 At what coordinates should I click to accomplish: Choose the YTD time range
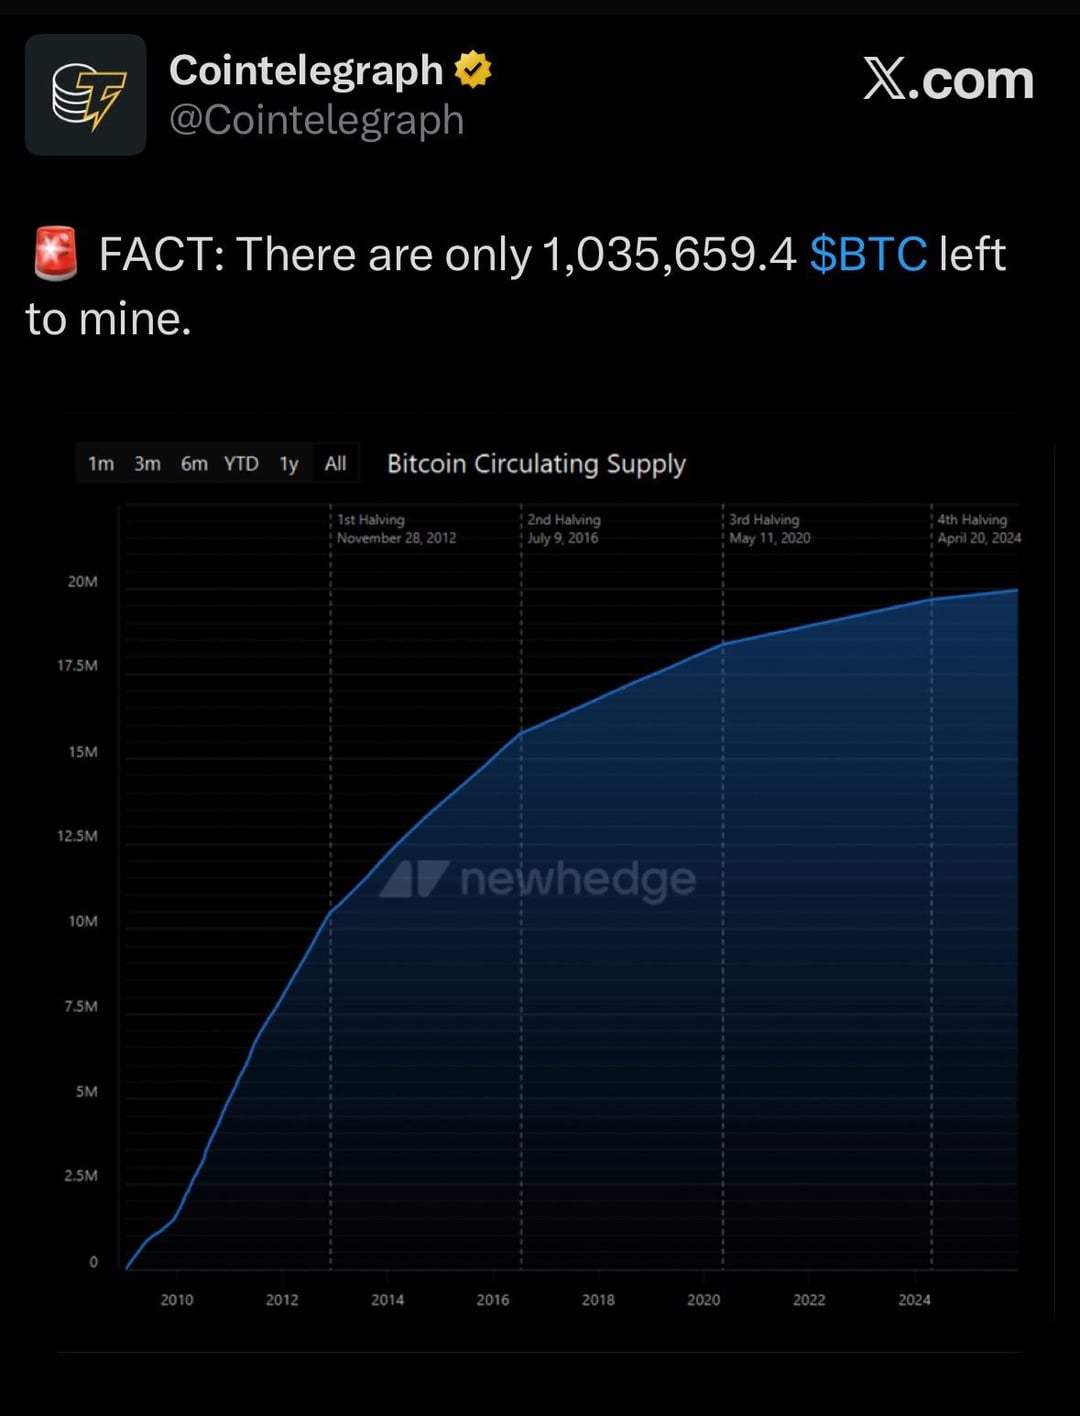coord(241,464)
